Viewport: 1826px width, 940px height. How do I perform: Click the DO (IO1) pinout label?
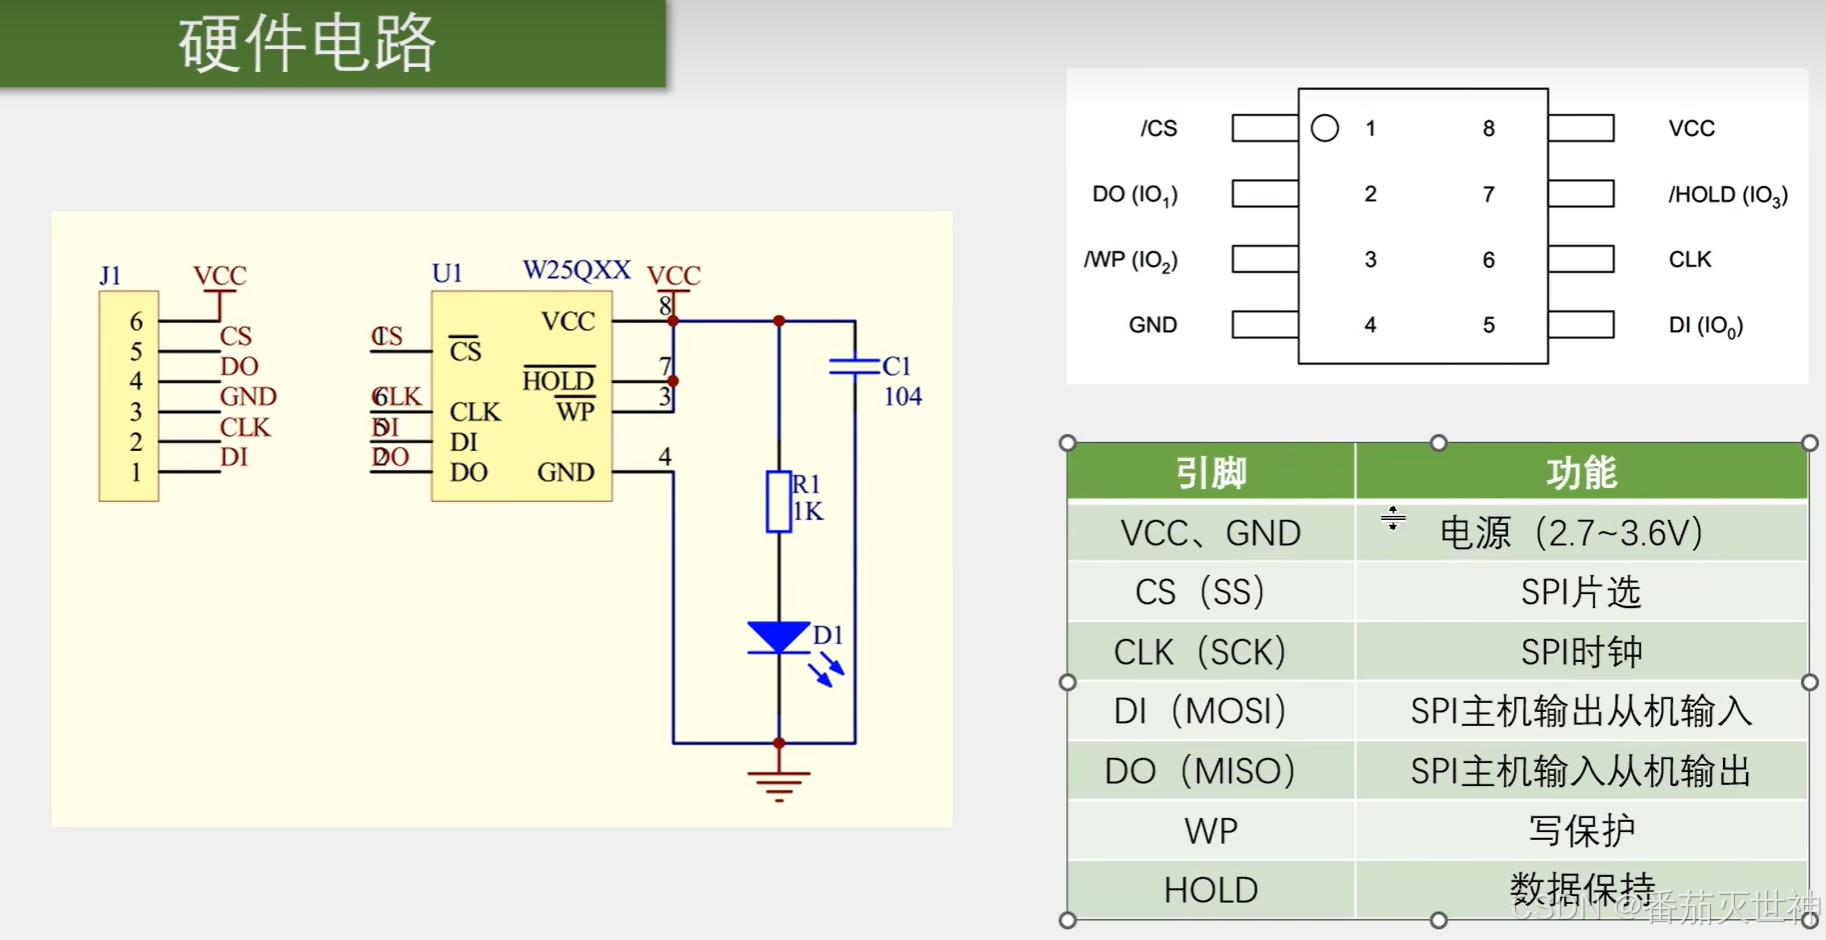(x=1135, y=194)
